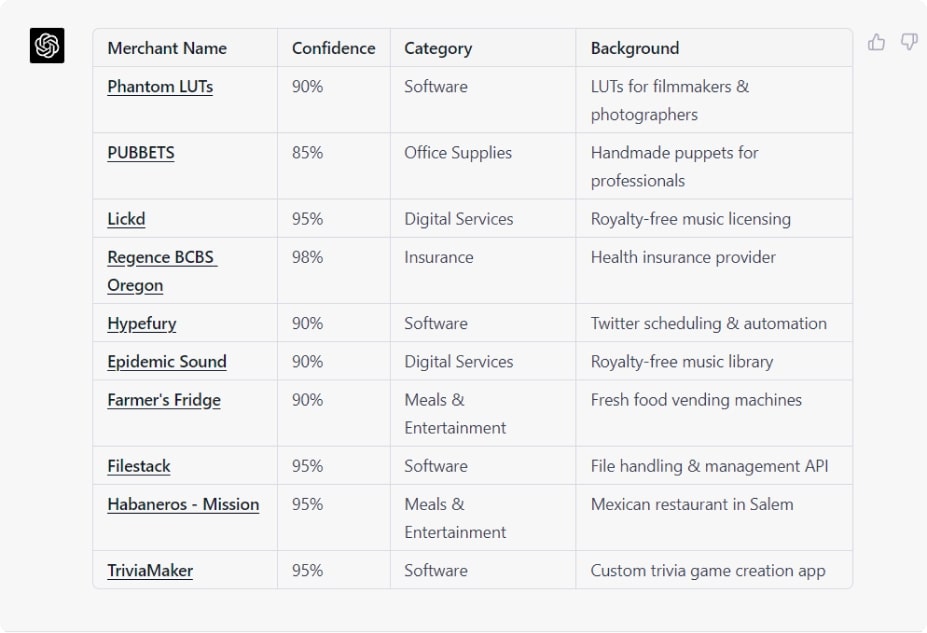Click the Background column header
Screen dimensions: 927x633
[x=635, y=48]
